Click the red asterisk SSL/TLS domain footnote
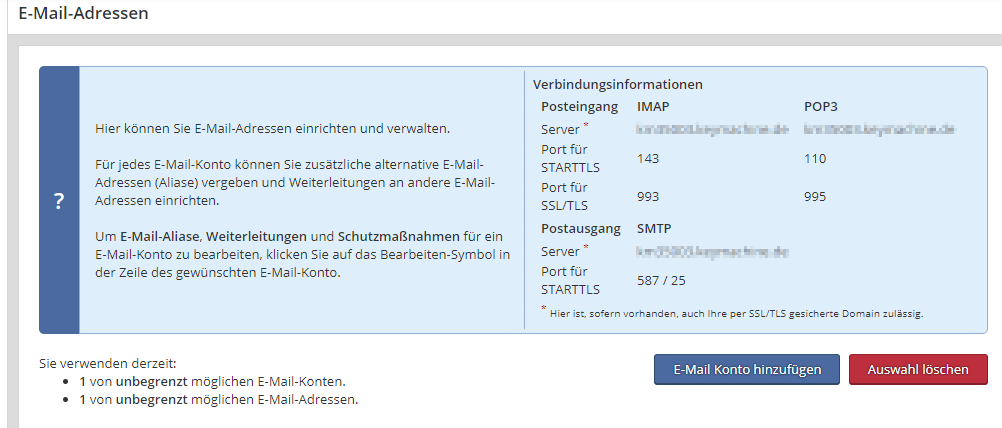This screenshot has width=1002, height=428. pyautogui.click(x=735, y=313)
